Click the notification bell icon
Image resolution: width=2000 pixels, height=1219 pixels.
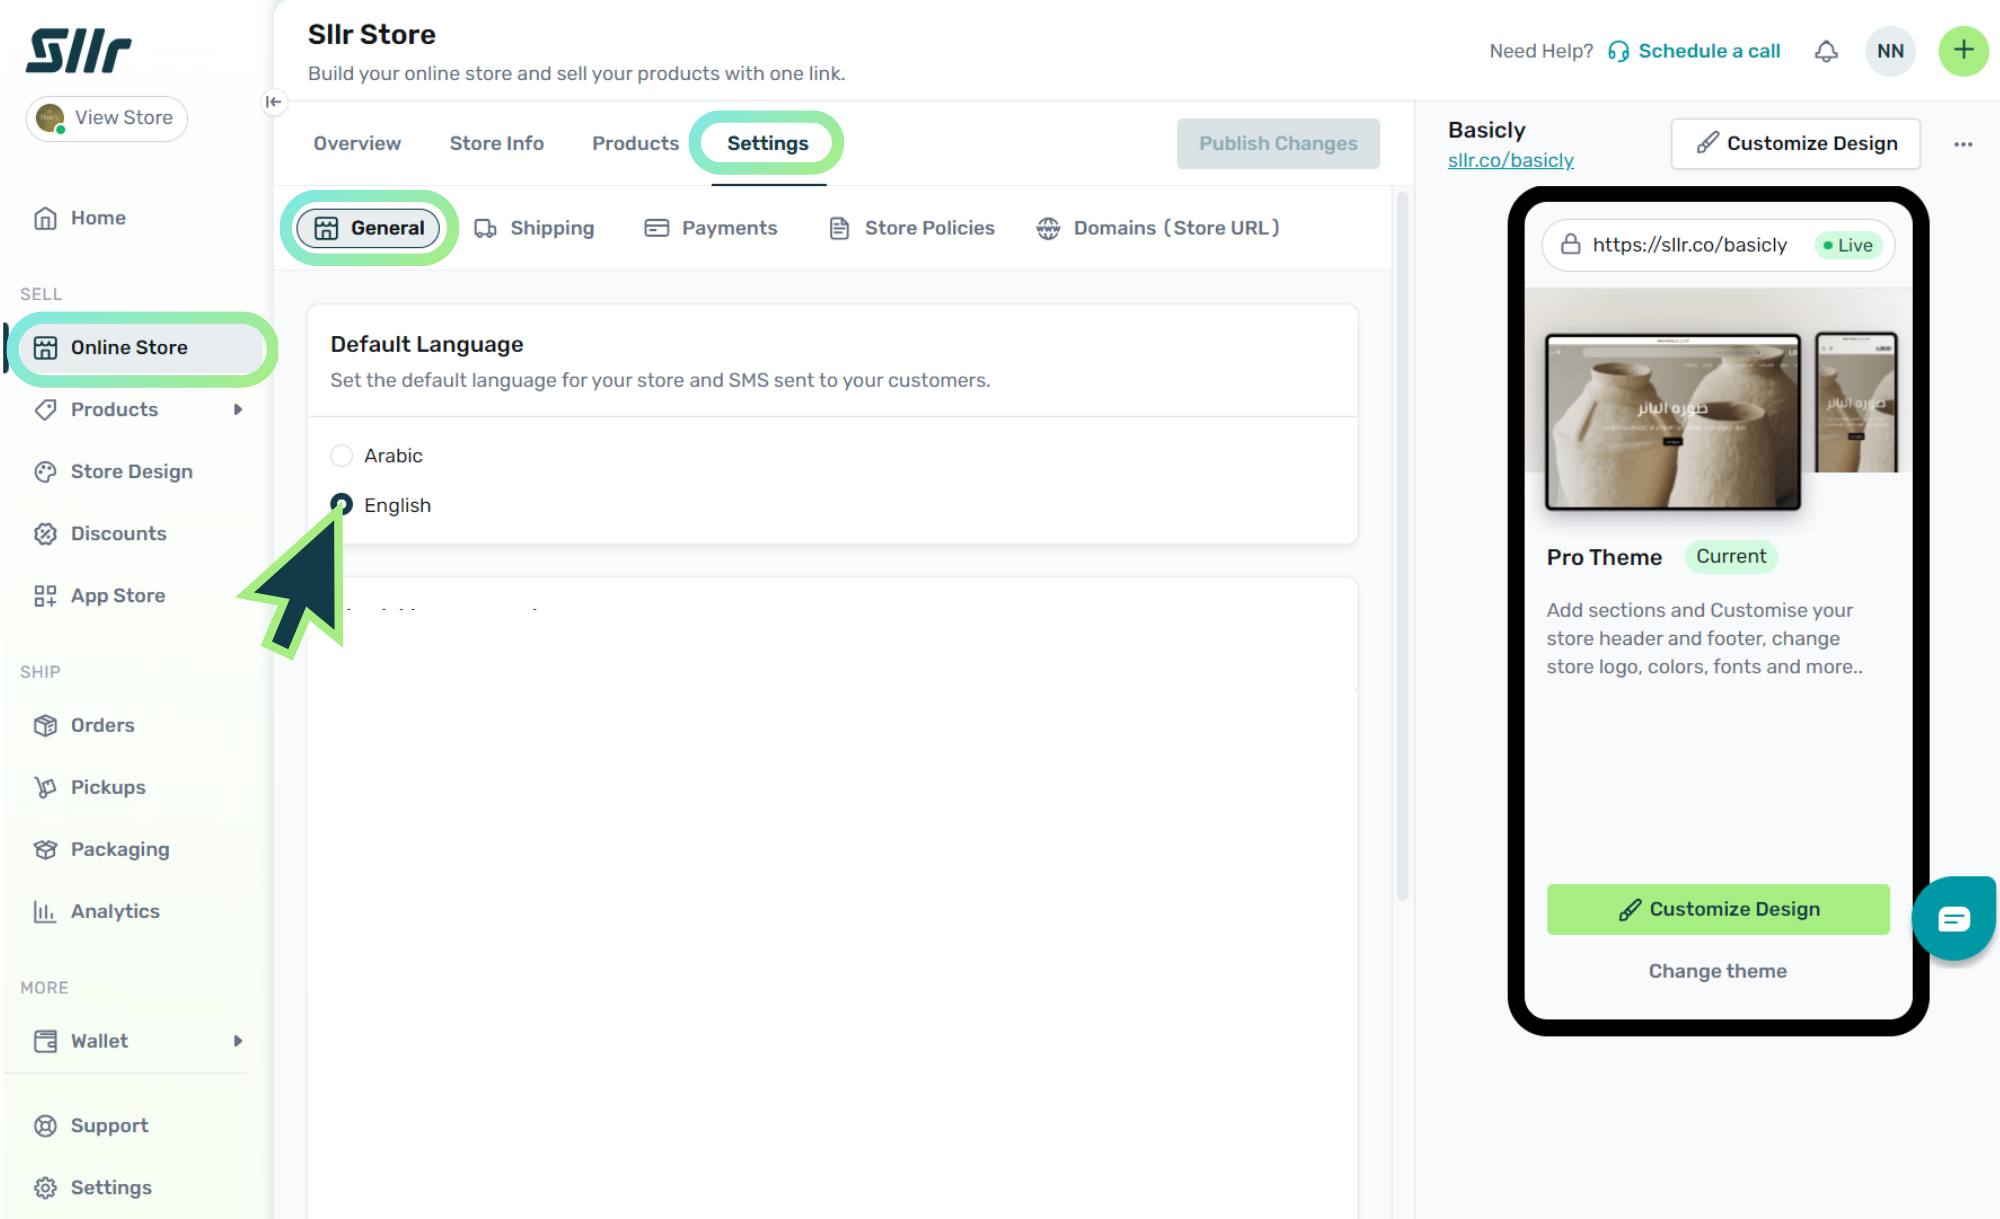(x=1826, y=51)
